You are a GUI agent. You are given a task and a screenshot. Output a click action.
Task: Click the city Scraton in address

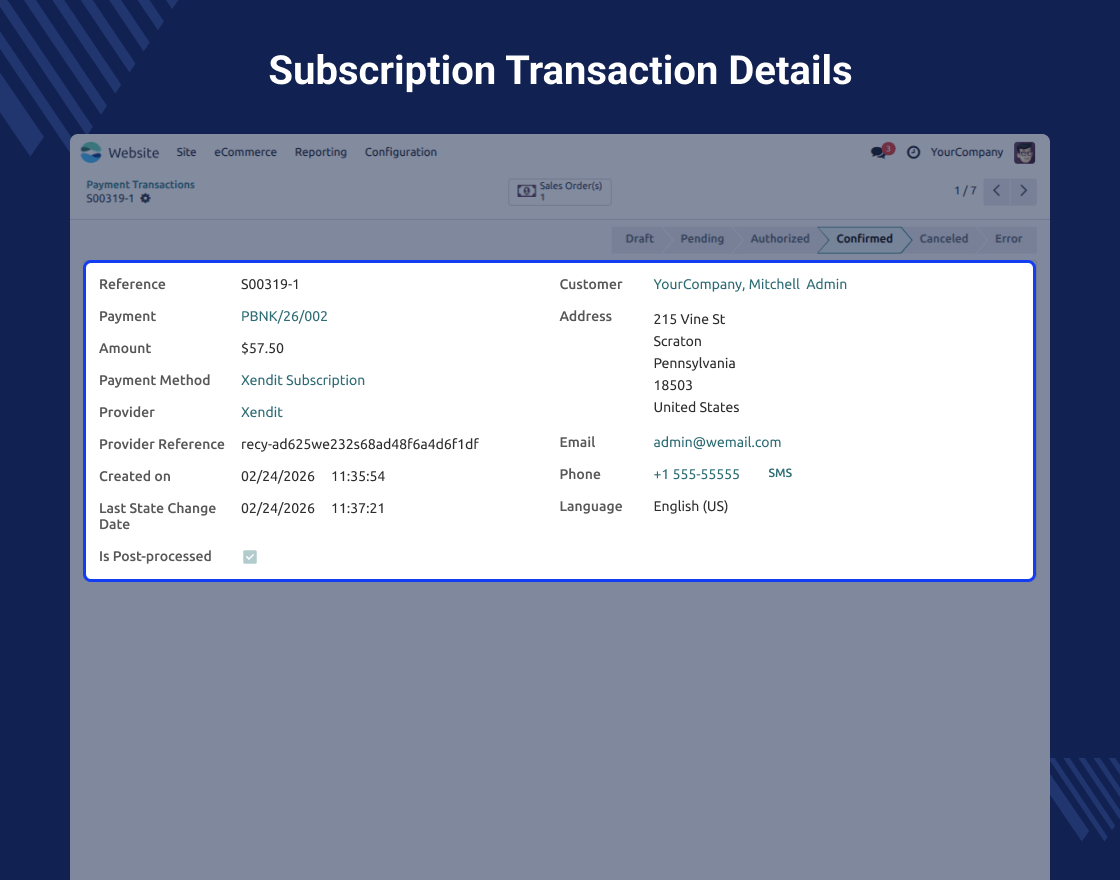677,341
